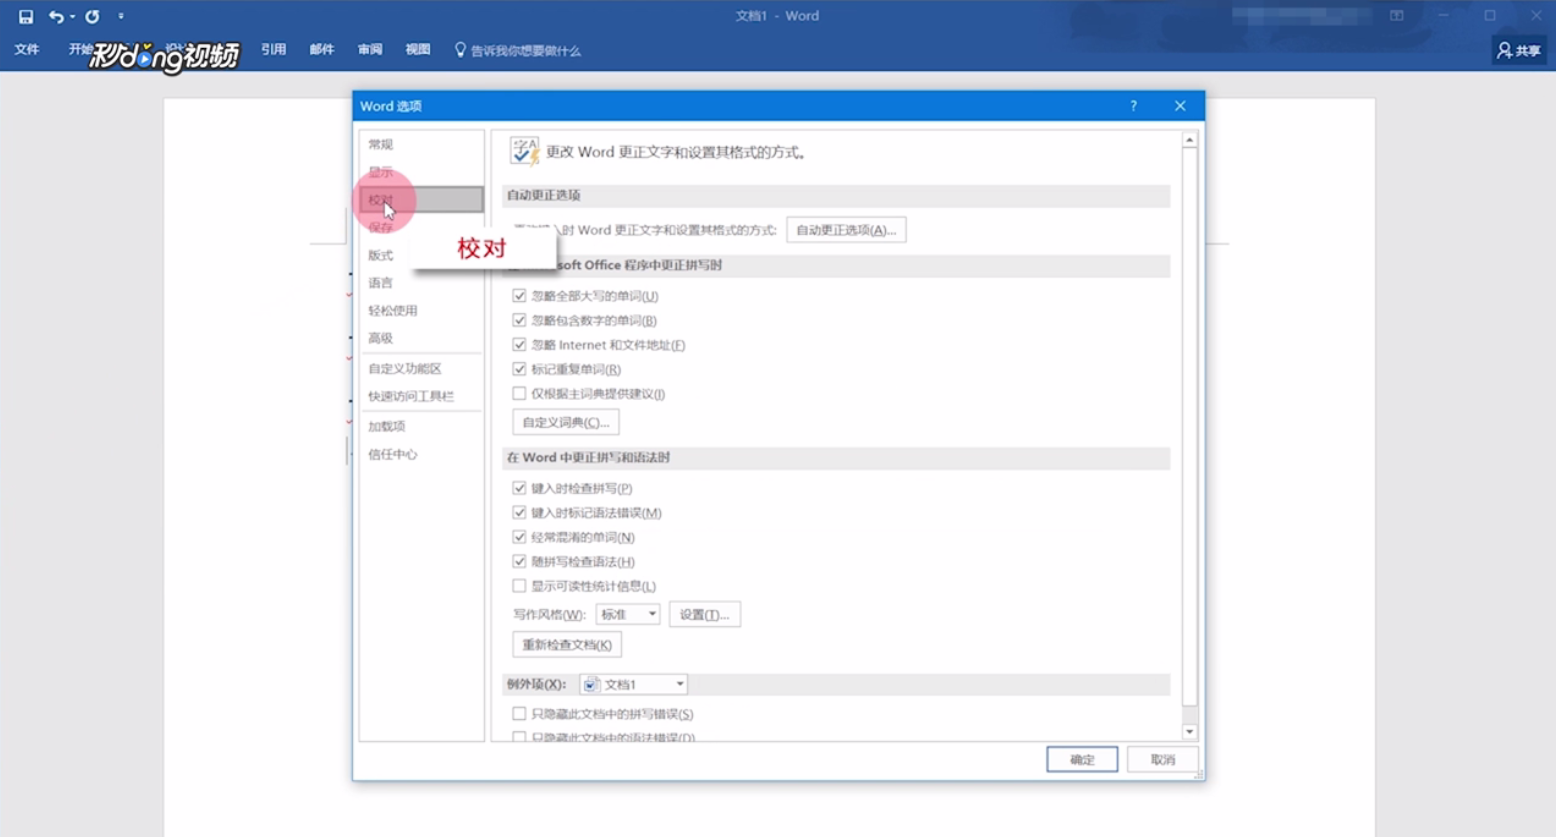
Task: Open the Quick Access Toolbar customize arrow
Action: 119,15
